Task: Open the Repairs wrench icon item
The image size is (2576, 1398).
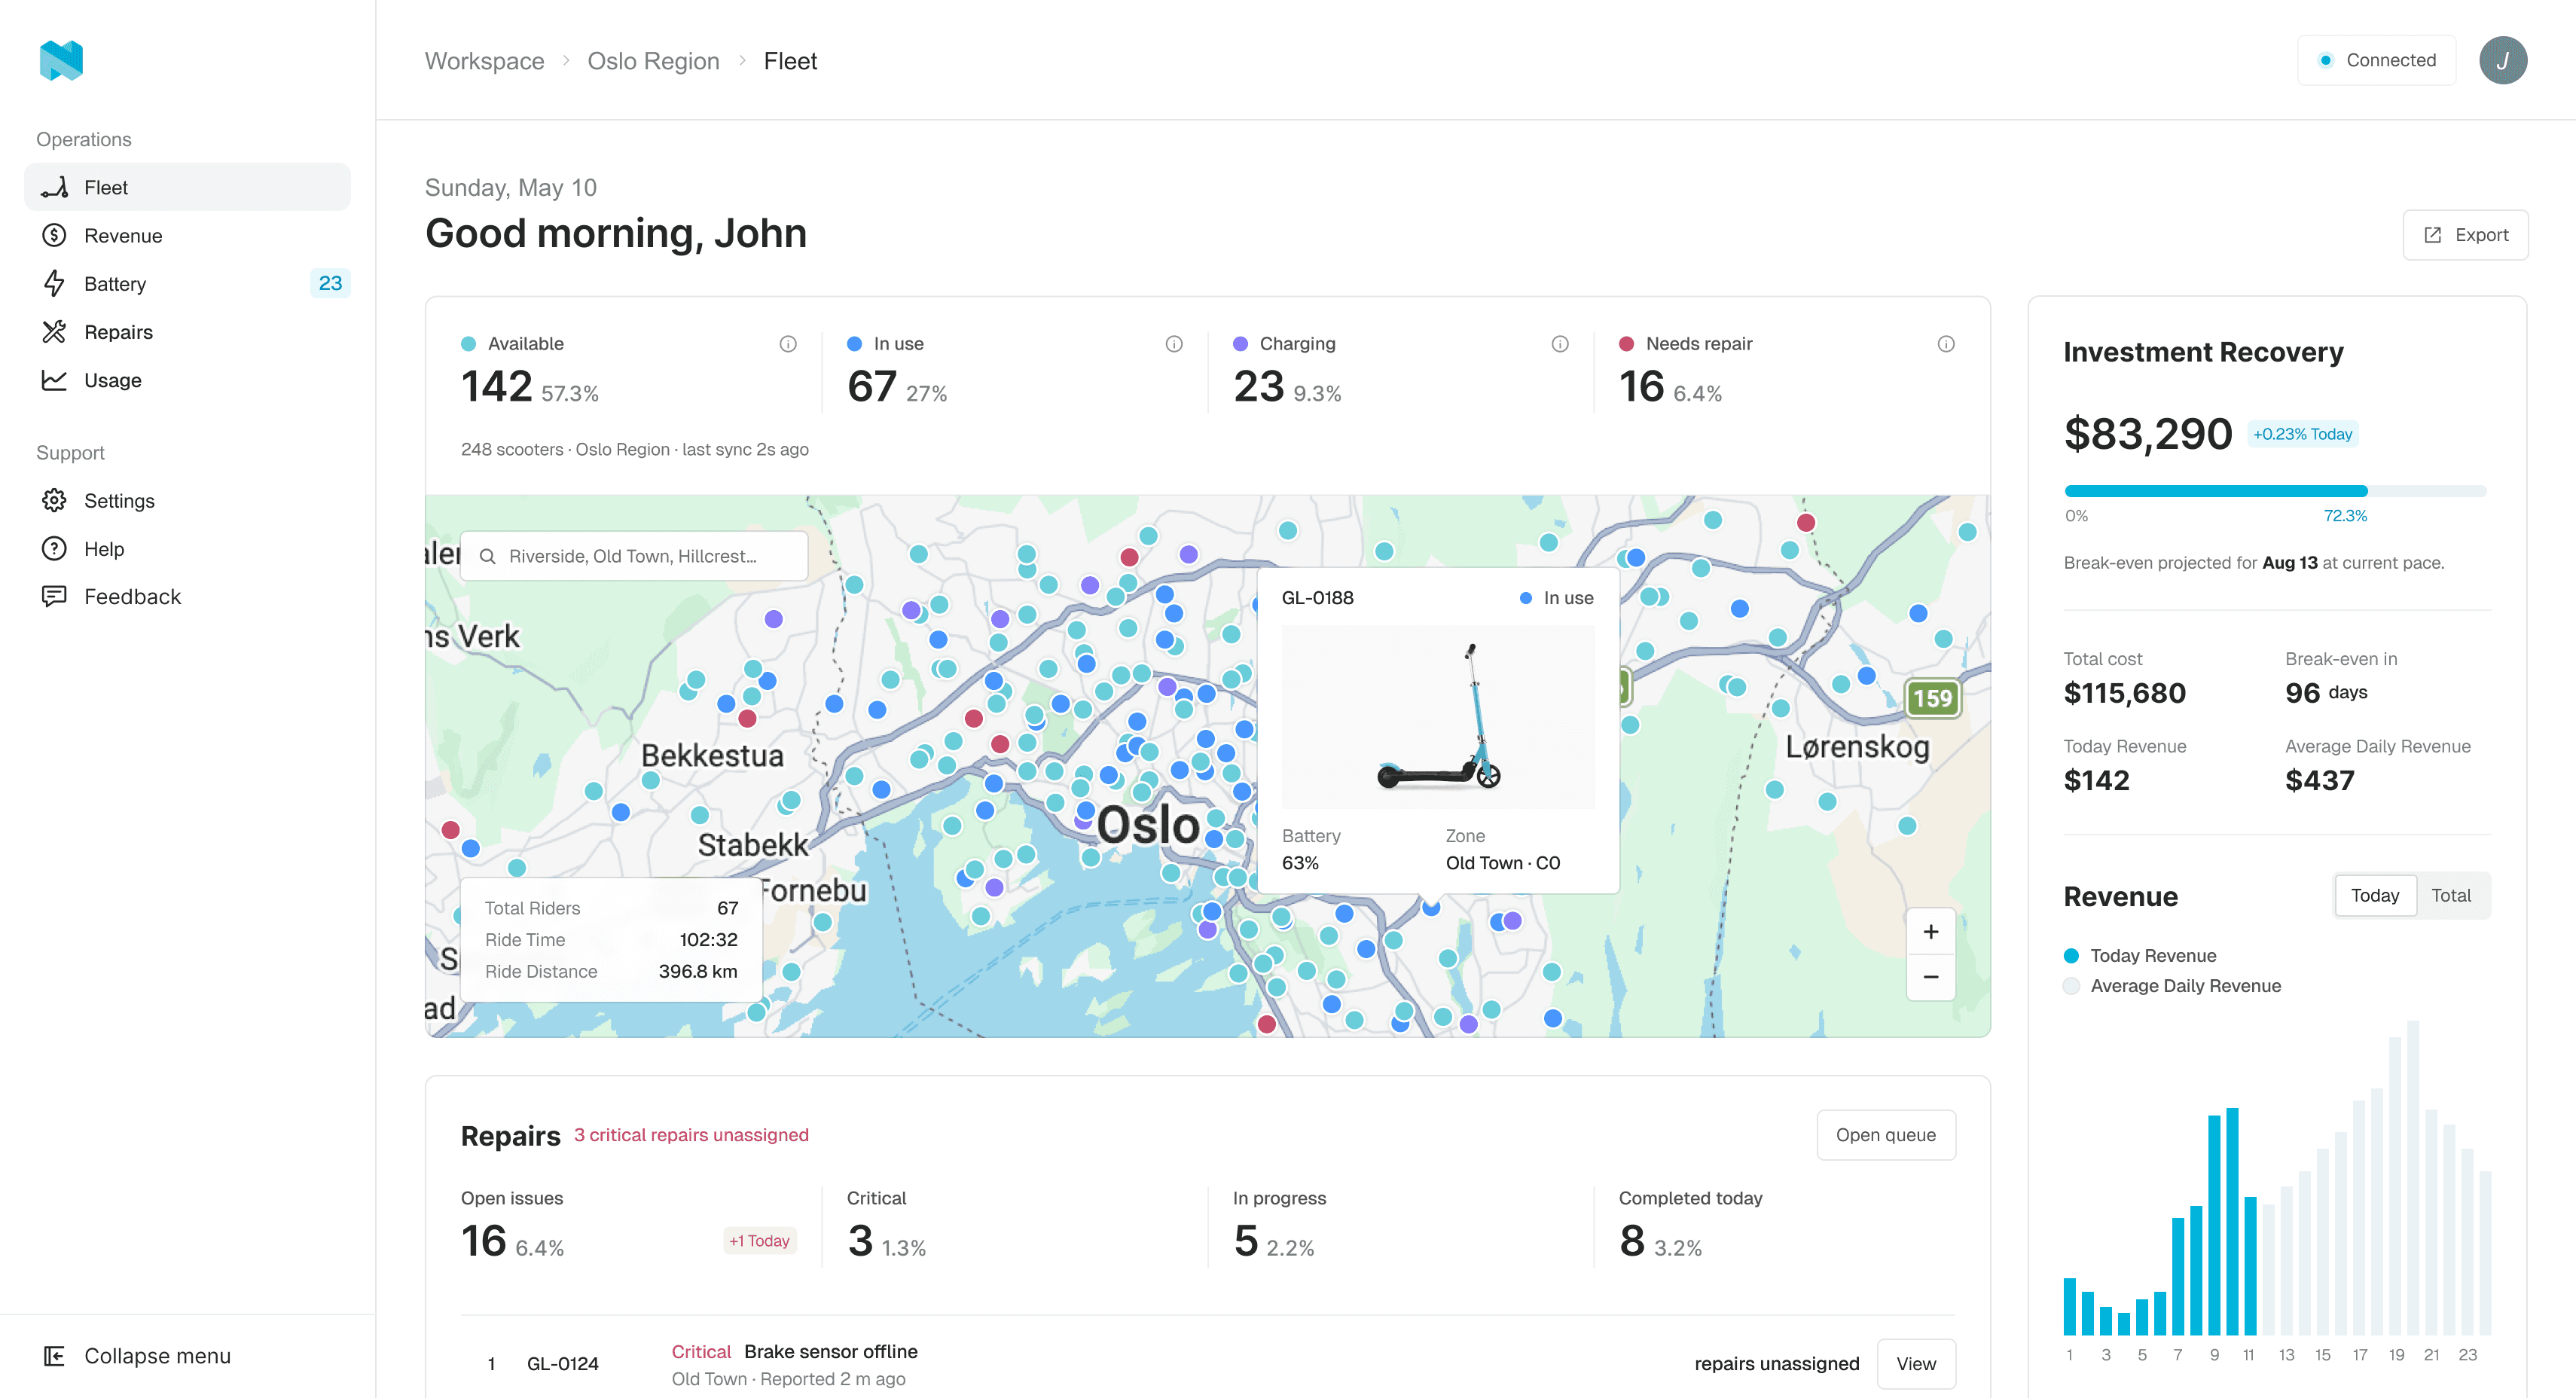Action: (187, 332)
